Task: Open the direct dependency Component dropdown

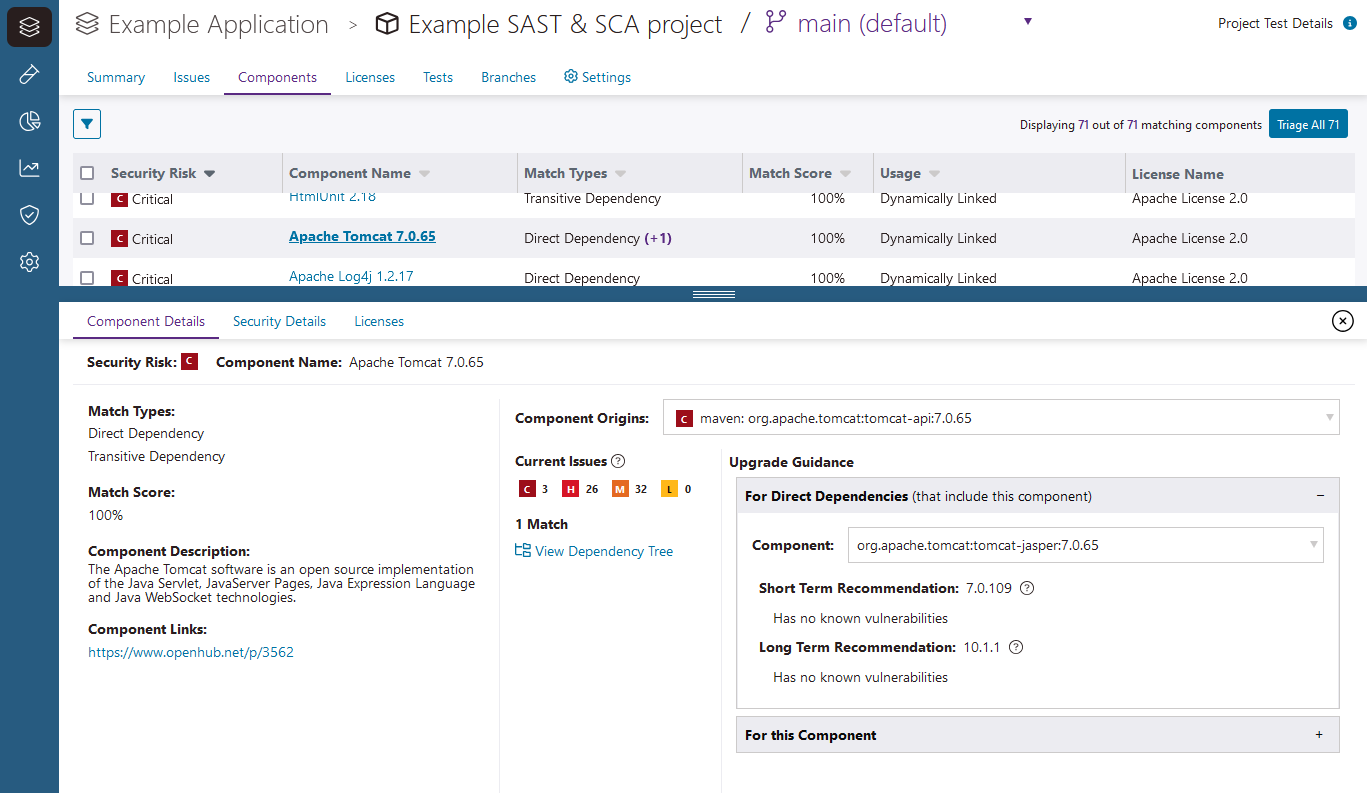Action: point(1086,545)
